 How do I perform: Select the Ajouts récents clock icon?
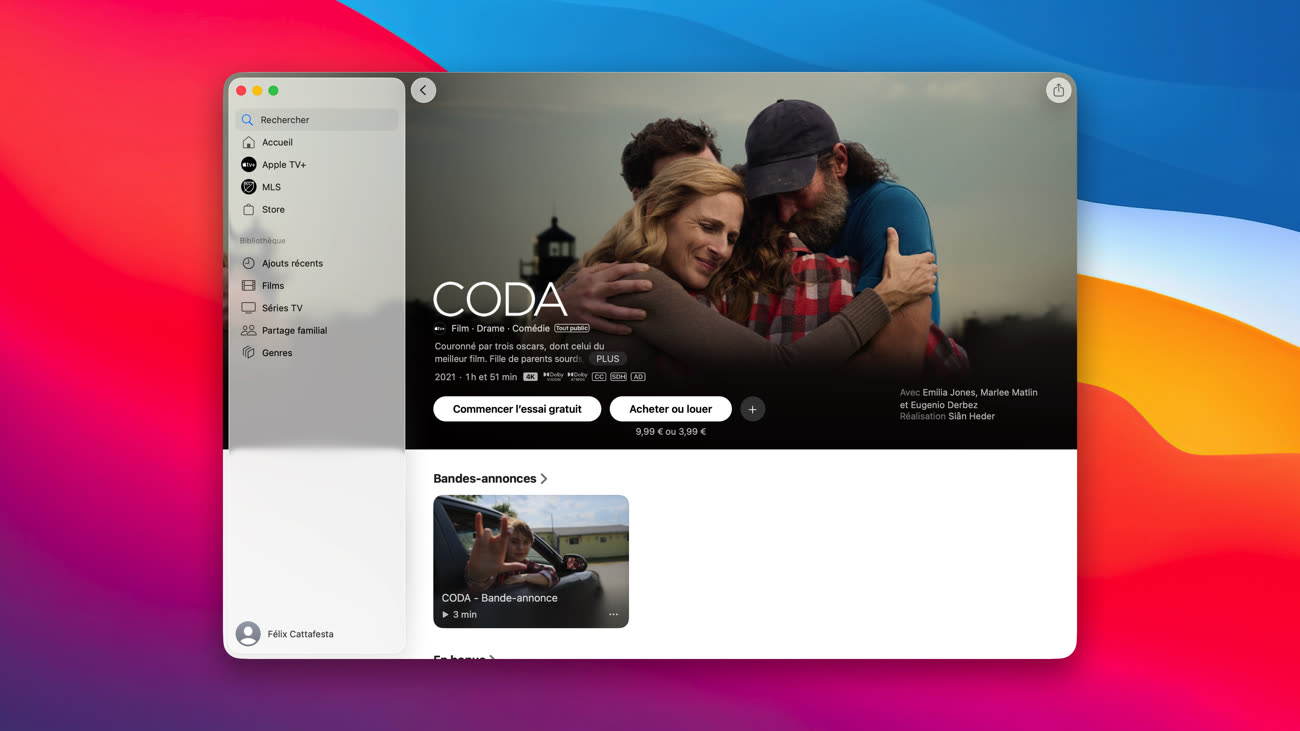coord(249,263)
